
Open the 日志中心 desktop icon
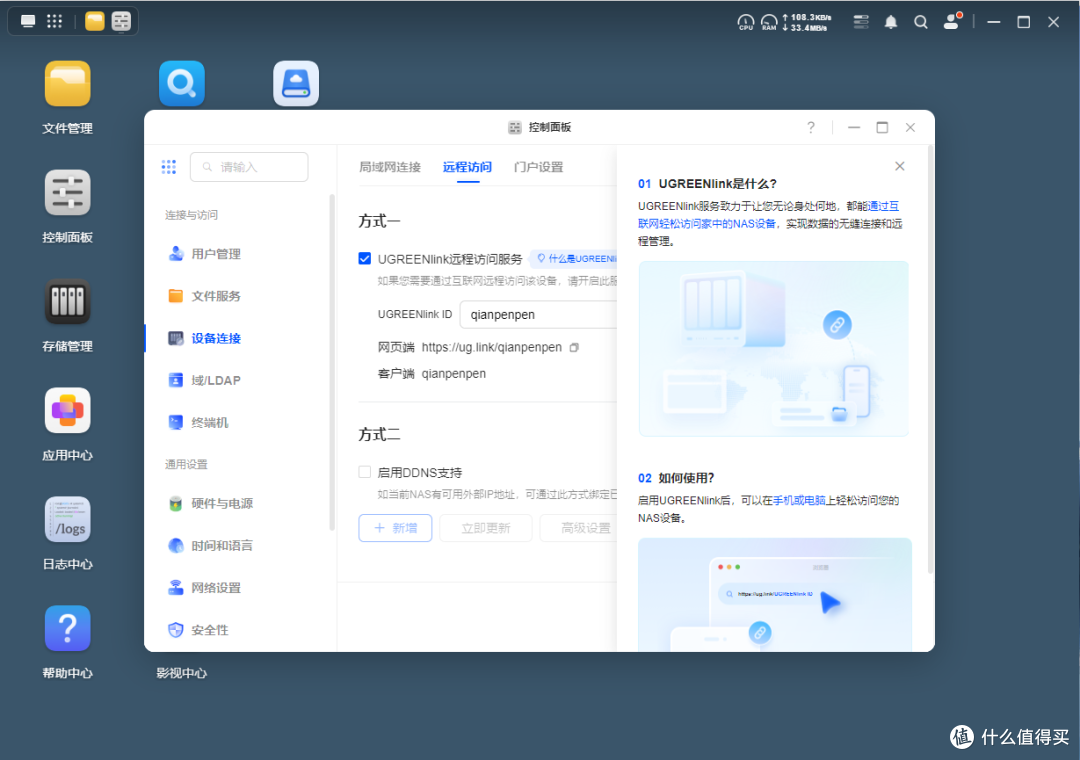[x=68, y=520]
